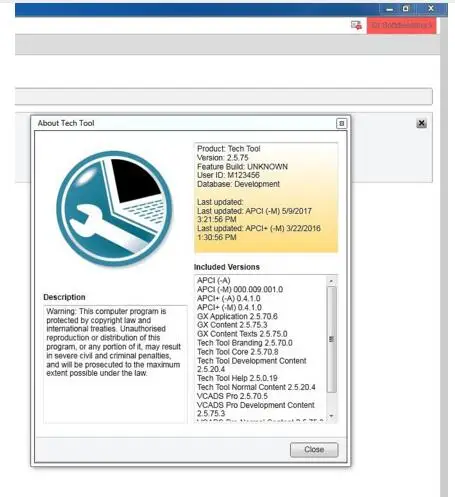Image resolution: width=455 pixels, height=497 pixels.
Task: Click 'Version: 2.5.75' text
Action: [223, 158]
